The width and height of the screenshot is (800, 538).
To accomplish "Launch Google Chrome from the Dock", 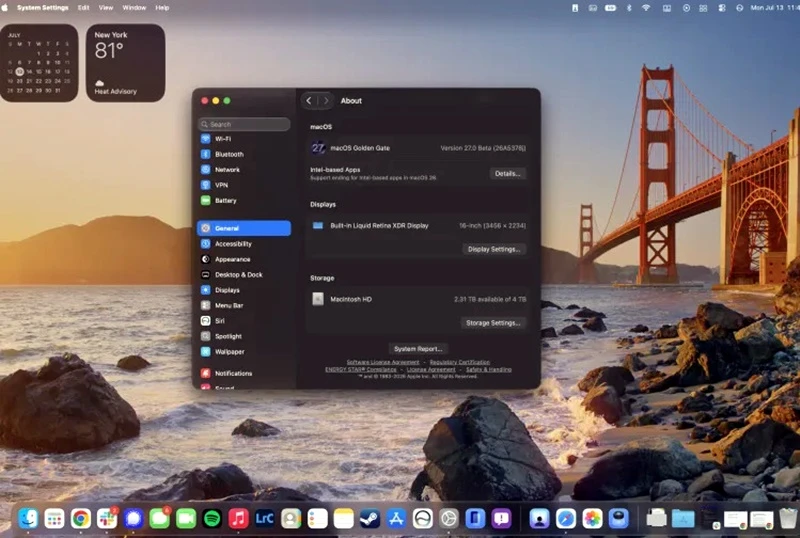I will 81,519.
